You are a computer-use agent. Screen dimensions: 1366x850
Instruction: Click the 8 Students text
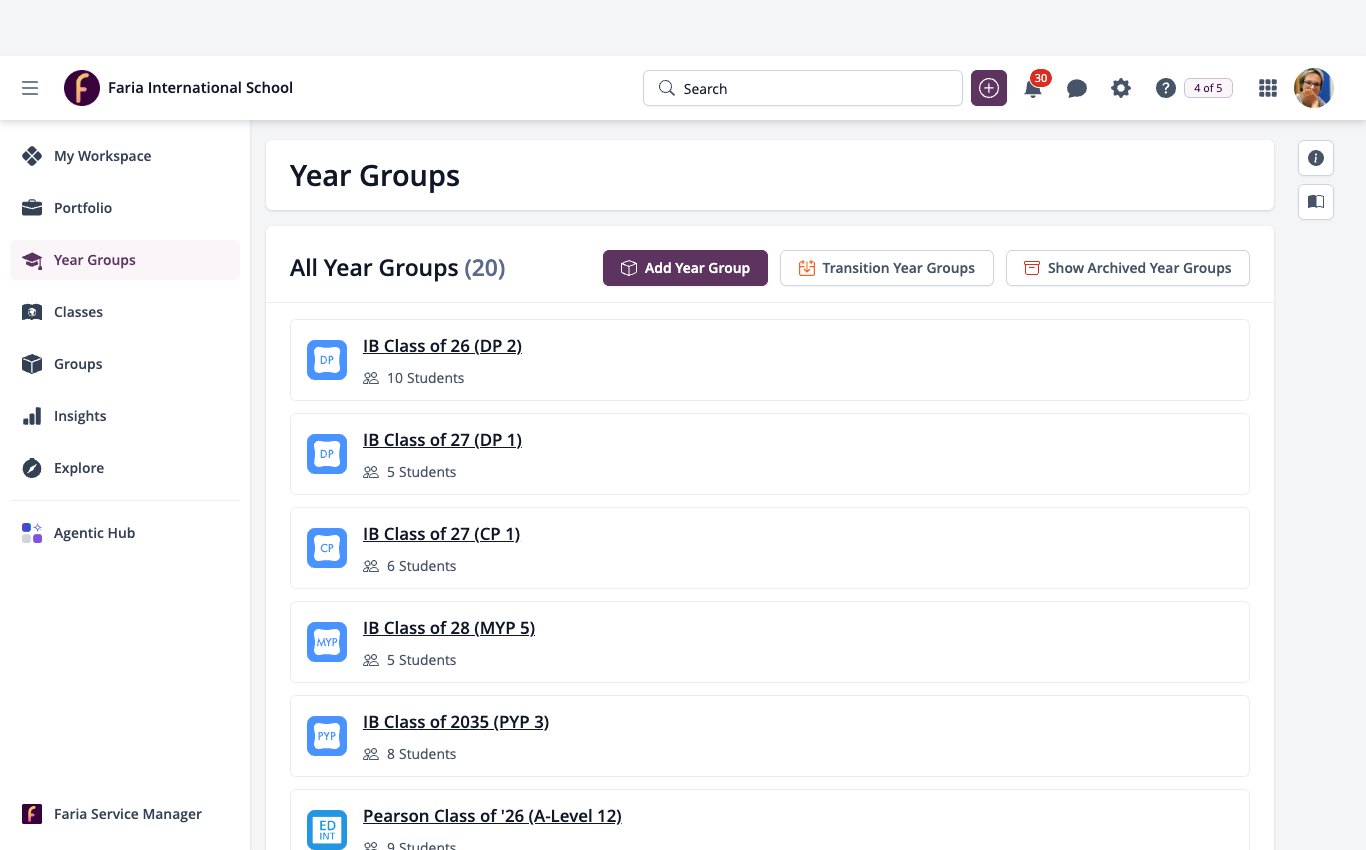(x=421, y=754)
